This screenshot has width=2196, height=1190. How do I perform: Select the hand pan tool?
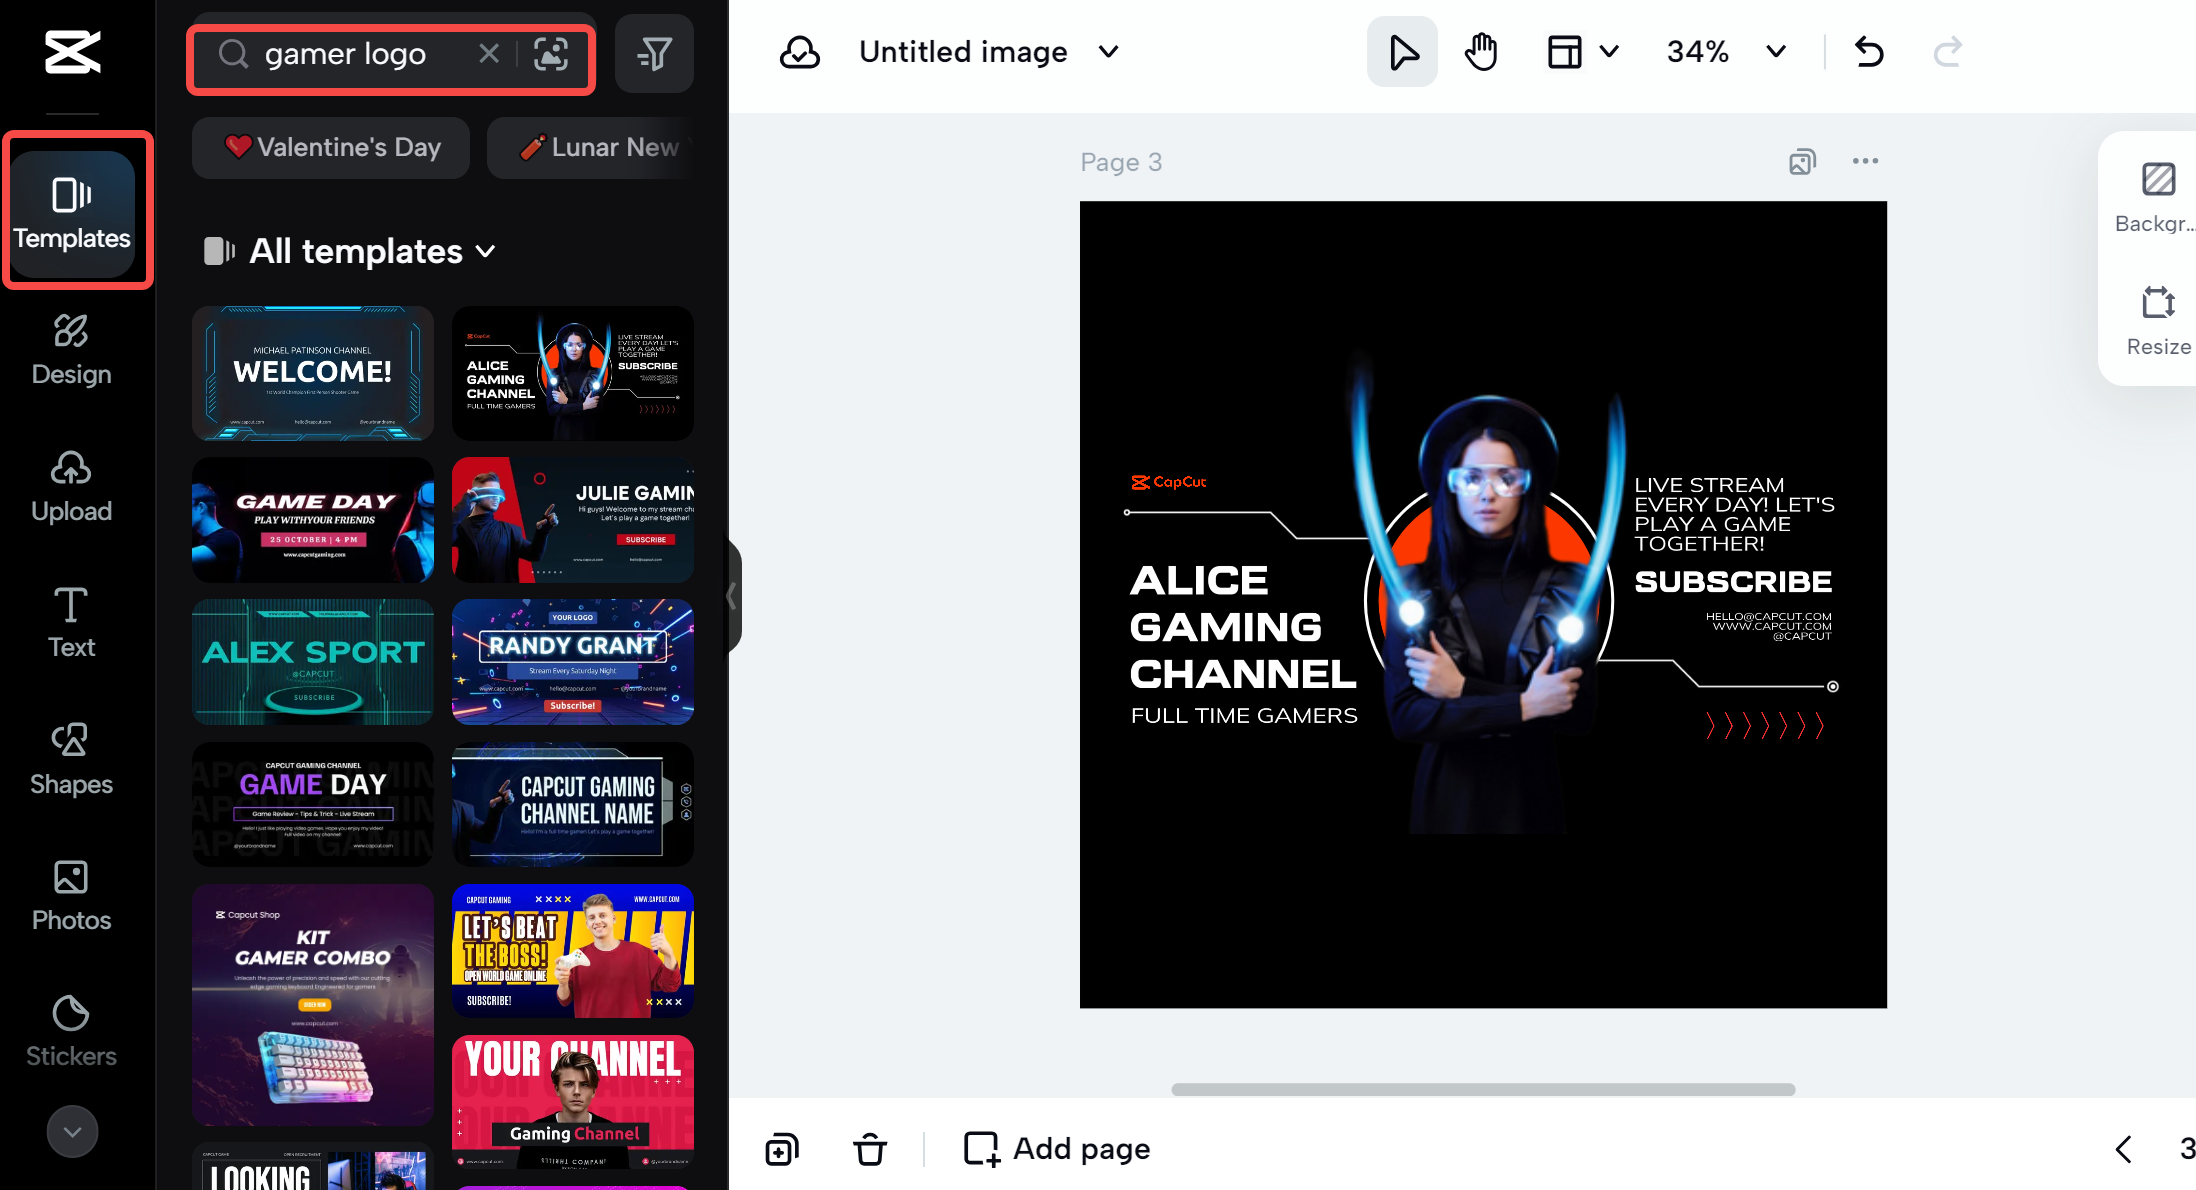[x=1481, y=52]
